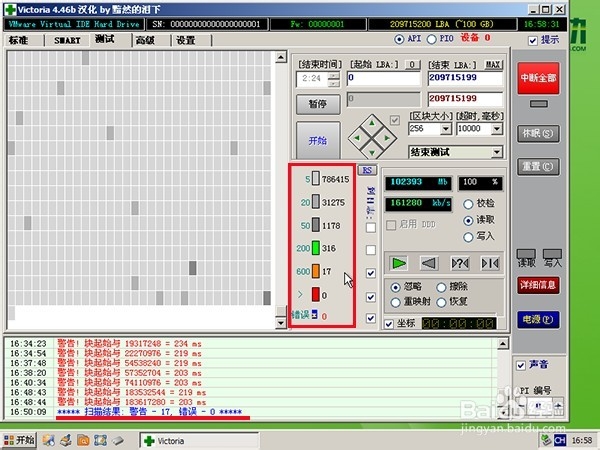Viewport: 600px width, 450px height.
Task: Click the up arrow on the navigation diamond
Action: [372, 124]
